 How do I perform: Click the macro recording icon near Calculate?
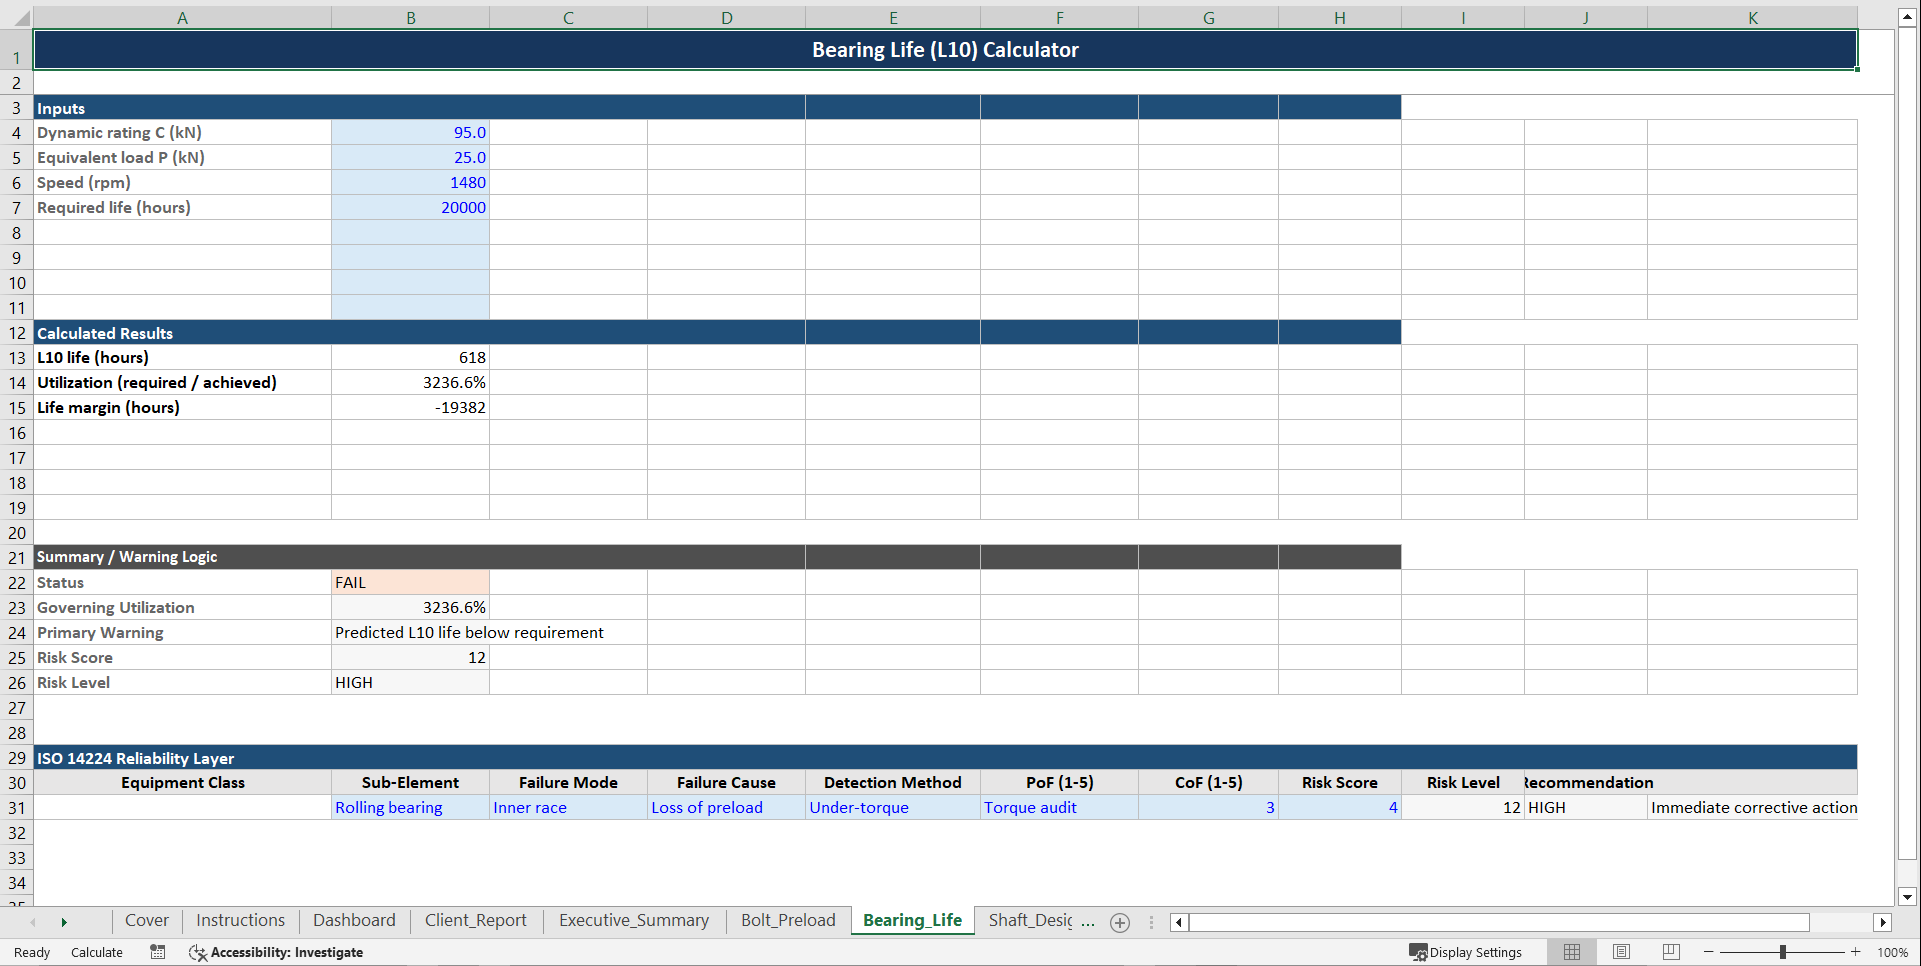[157, 952]
